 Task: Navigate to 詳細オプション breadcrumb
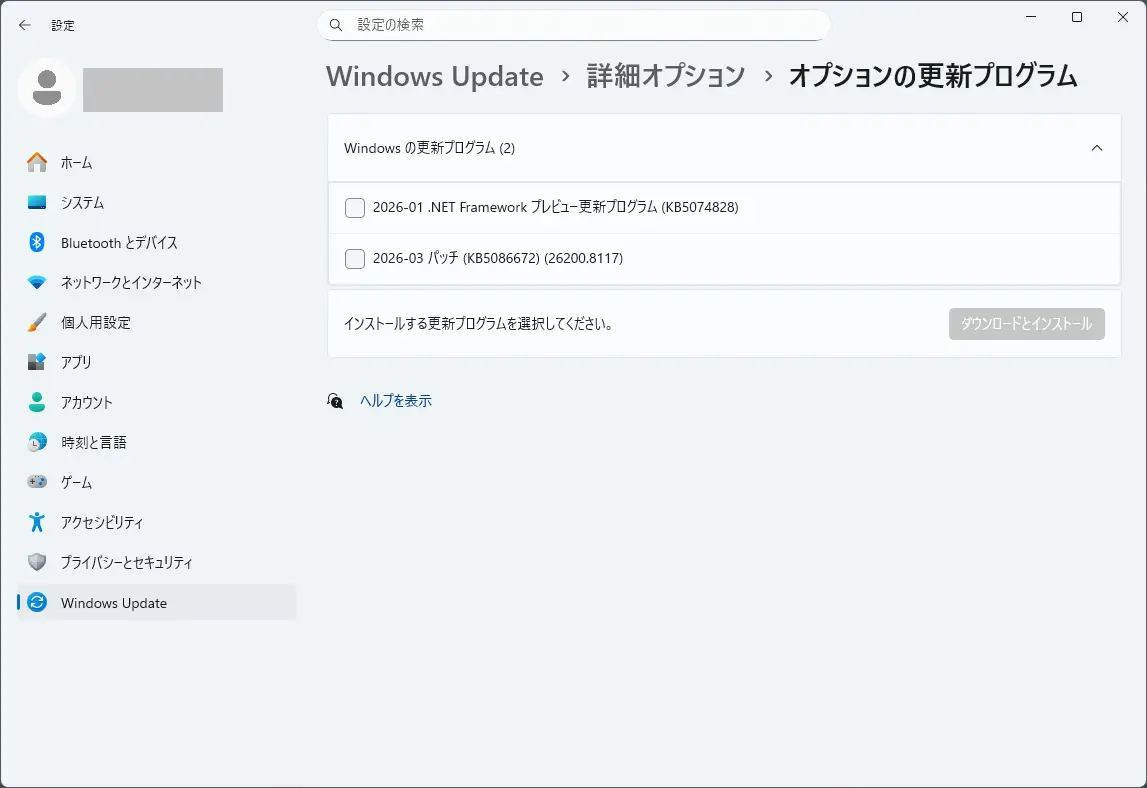(665, 76)
